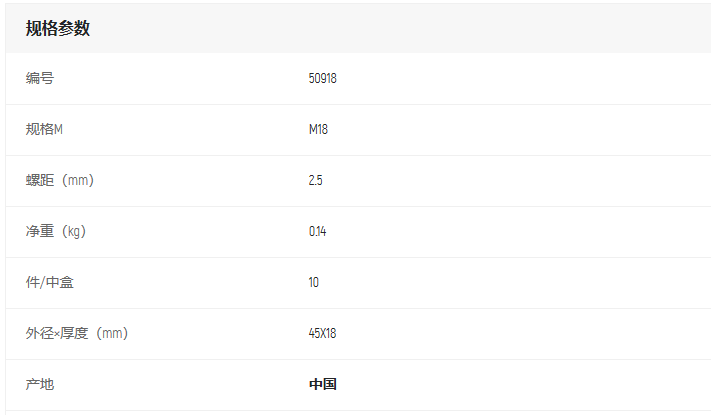Select the 件/中盒 label
The image size is (711, 415).
click(x=49, y=283)
